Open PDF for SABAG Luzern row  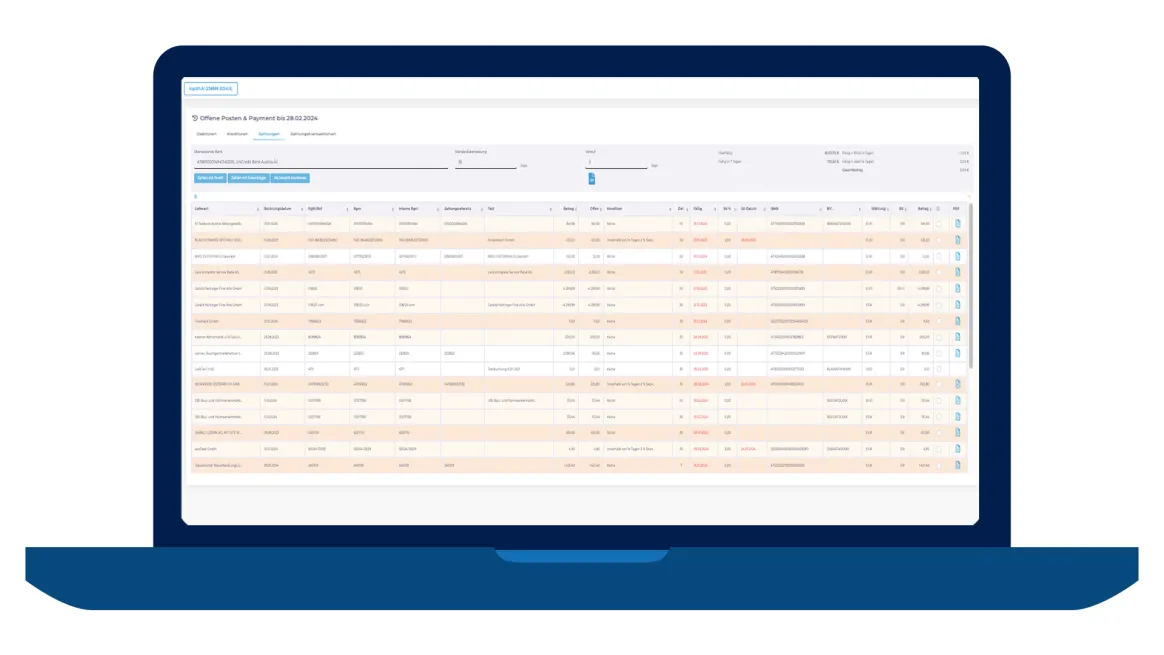(x=958, y=432)
